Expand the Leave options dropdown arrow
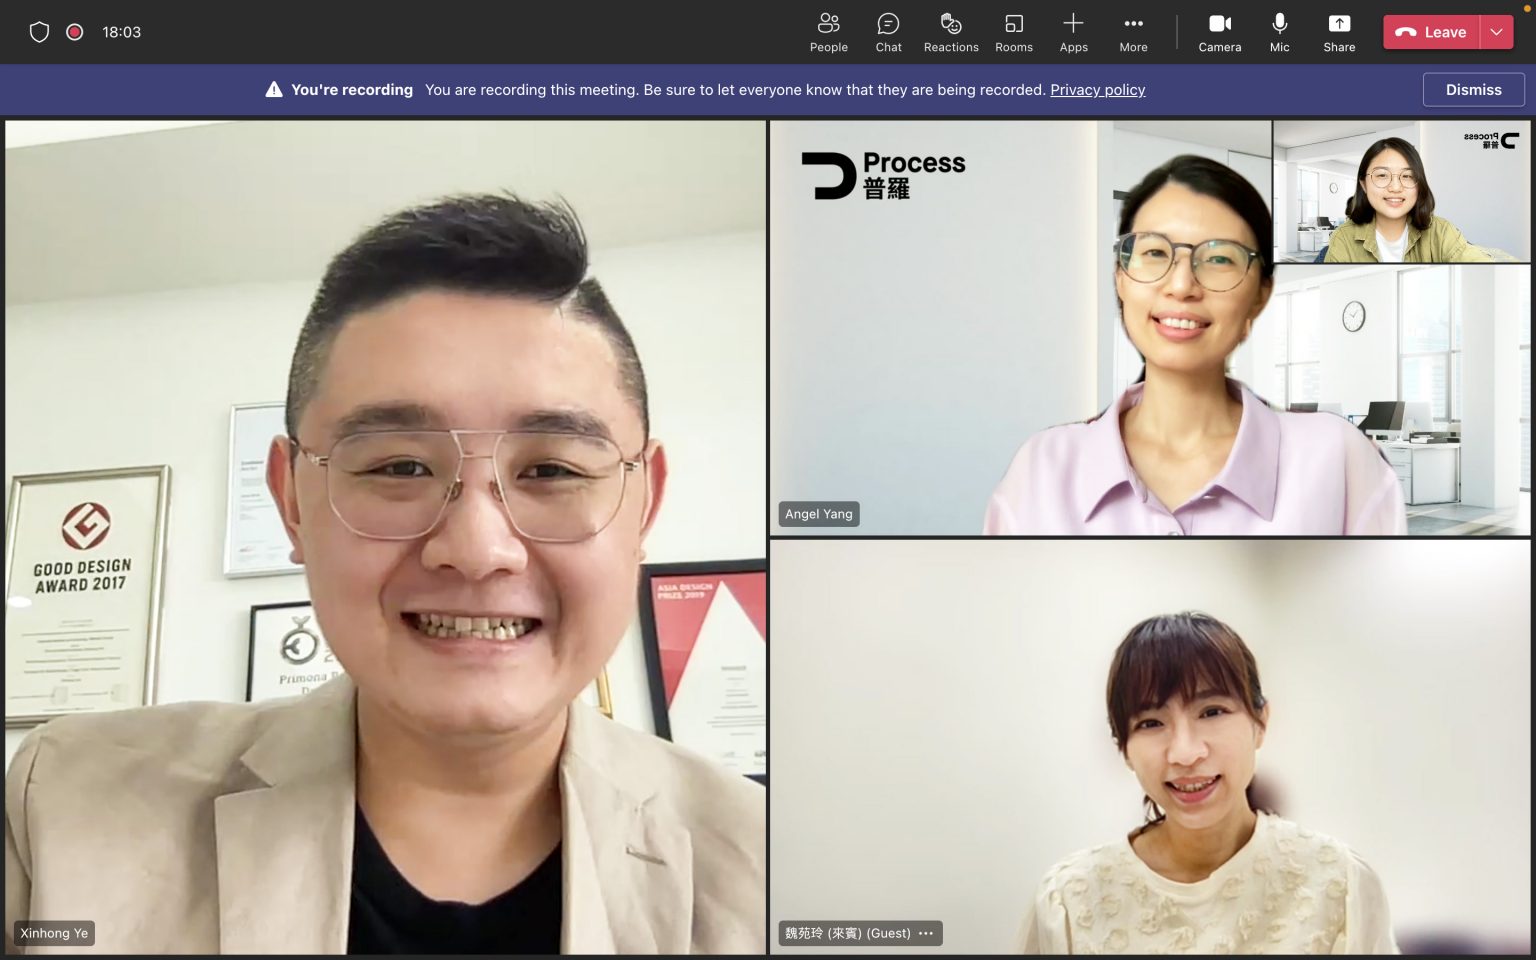This screenshot has width=1536, height=960. 1496,32
